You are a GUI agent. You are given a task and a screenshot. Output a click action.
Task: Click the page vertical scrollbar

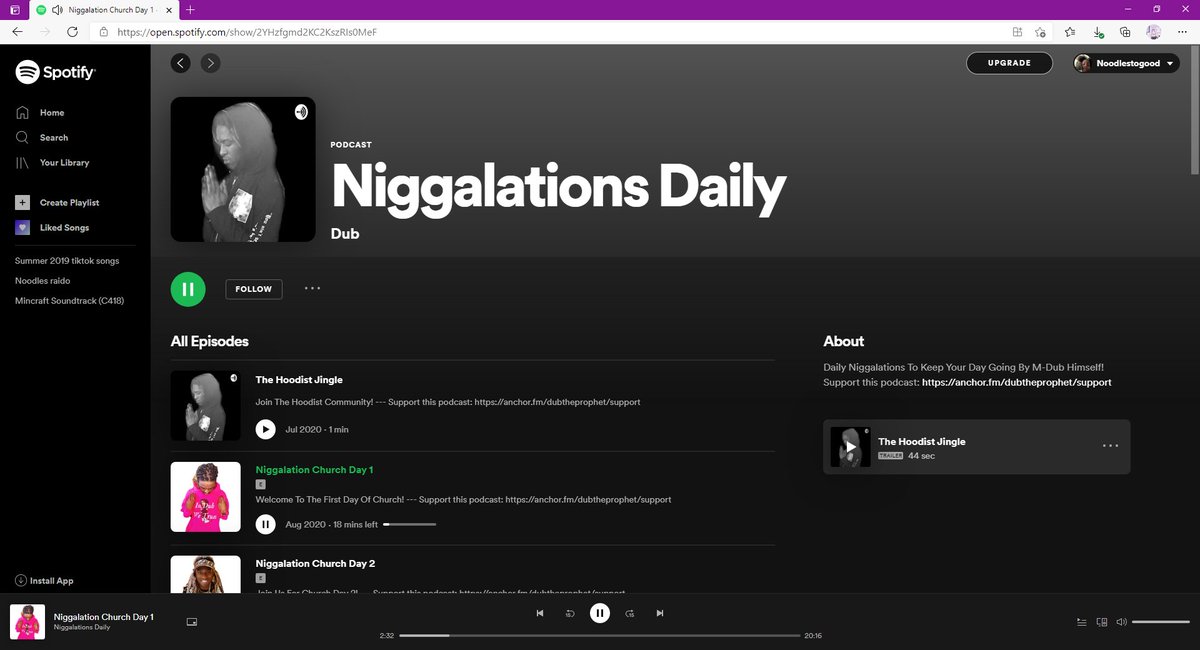(x=1195, y=110)
